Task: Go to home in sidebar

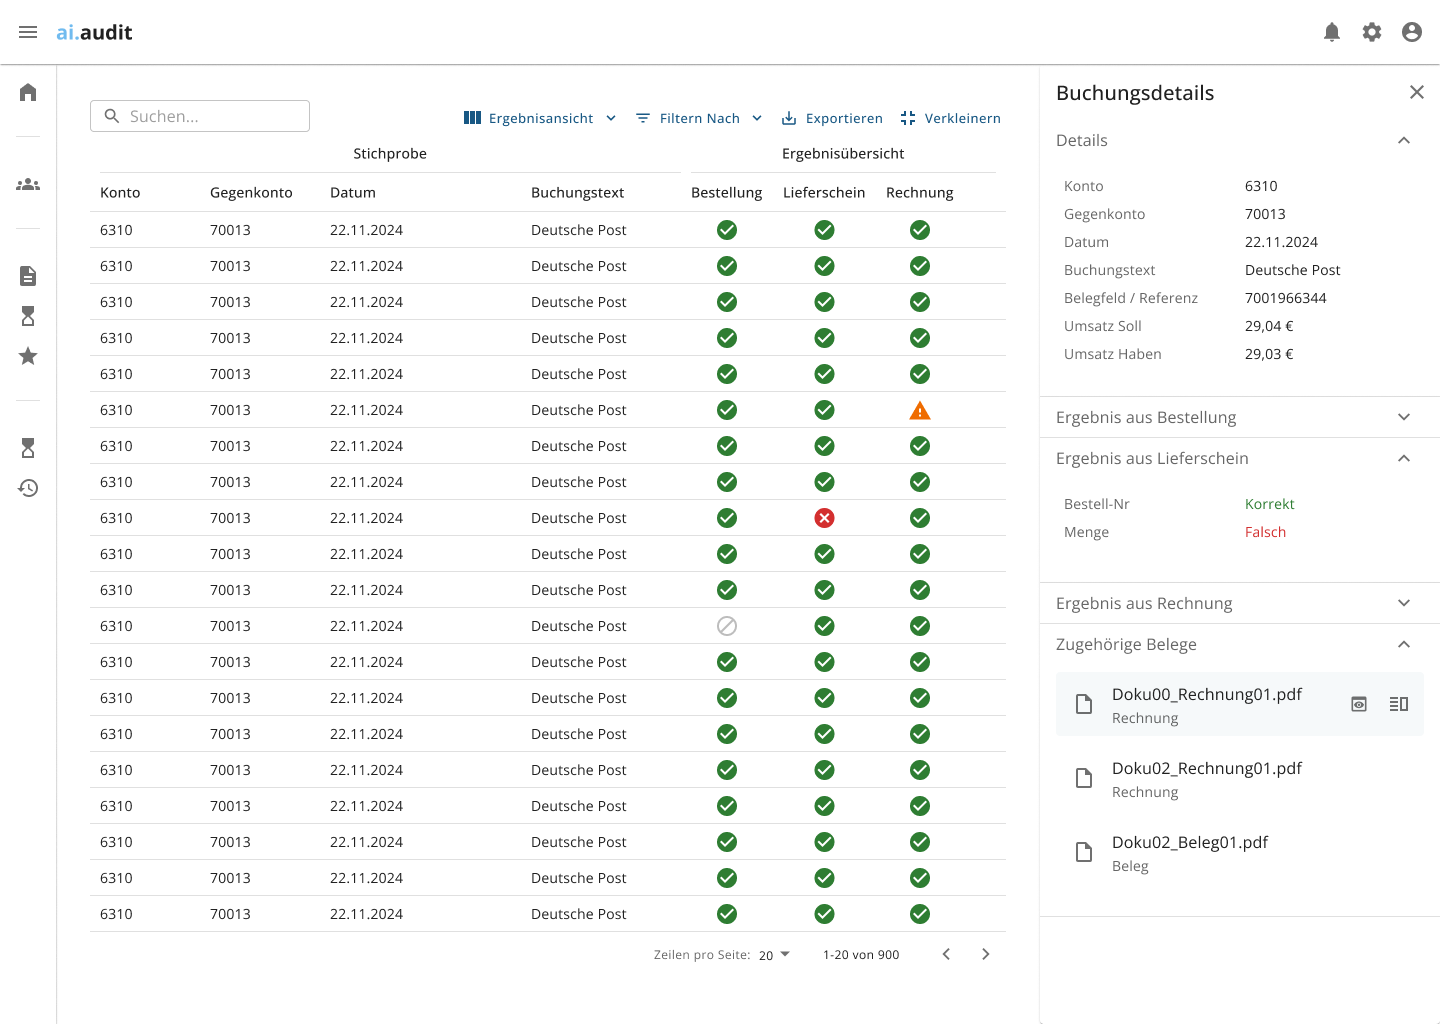Action: coord(28,92)
